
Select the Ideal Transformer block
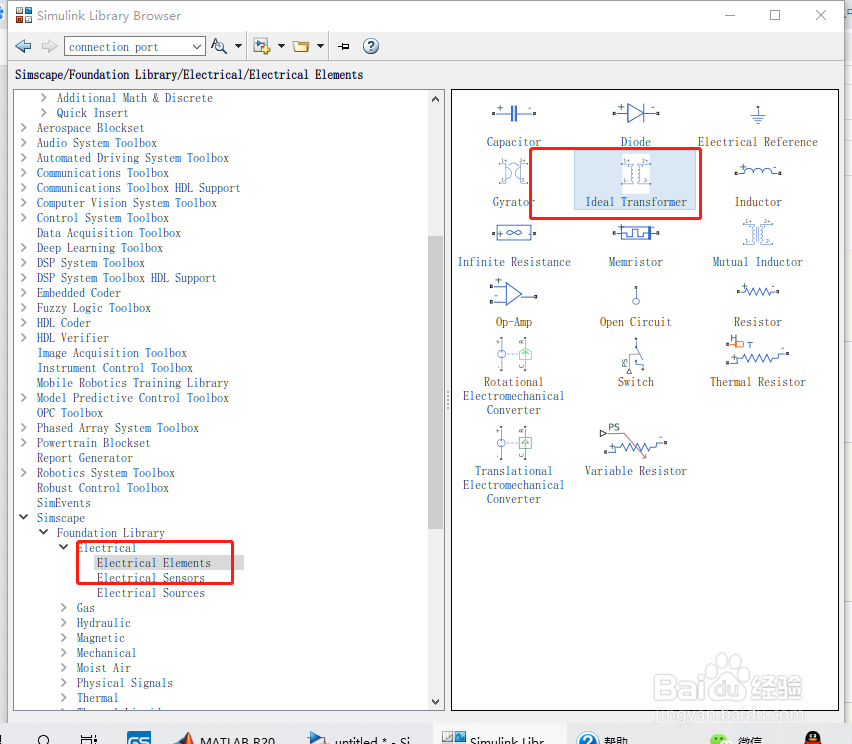point(635,180)
